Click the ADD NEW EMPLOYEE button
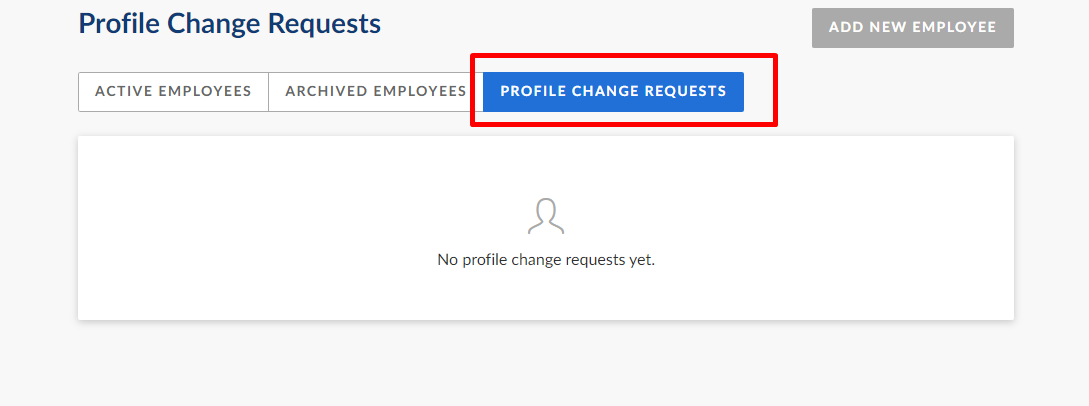The height and width of the screenshot is (406, 1089). pyautogui.click(x=913, y=28)
